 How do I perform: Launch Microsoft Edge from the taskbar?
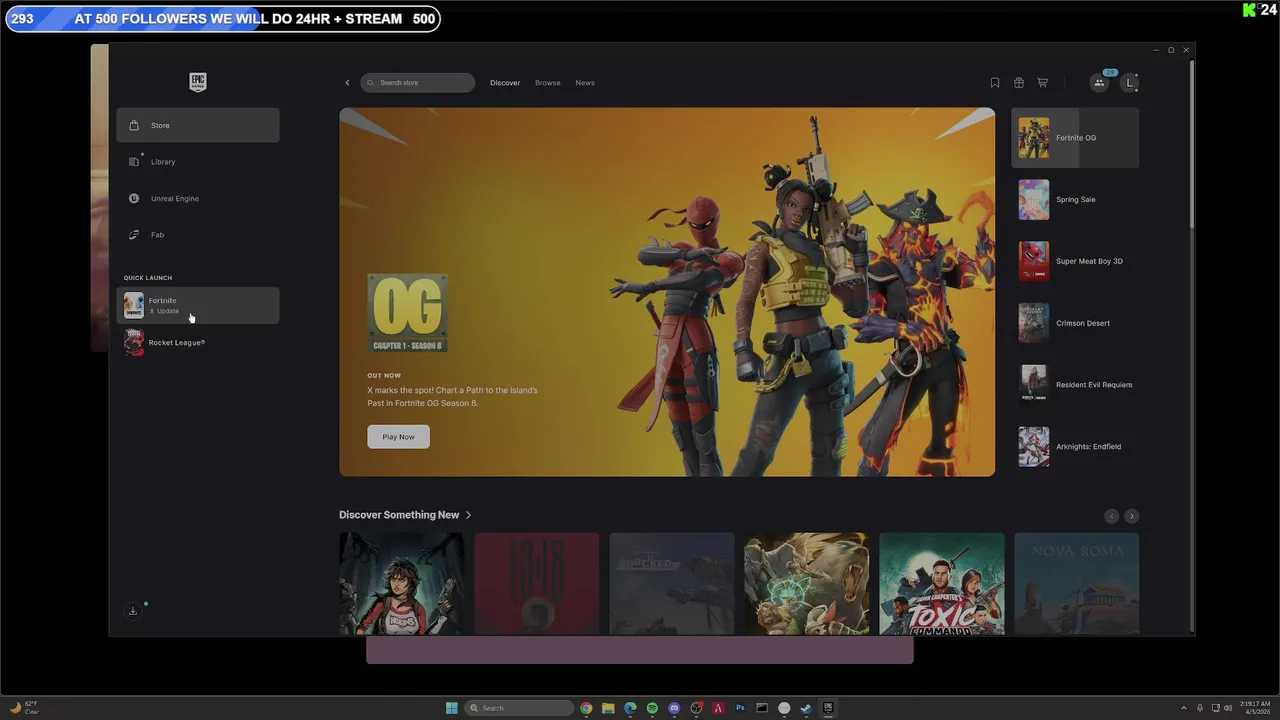pos(630,708)
